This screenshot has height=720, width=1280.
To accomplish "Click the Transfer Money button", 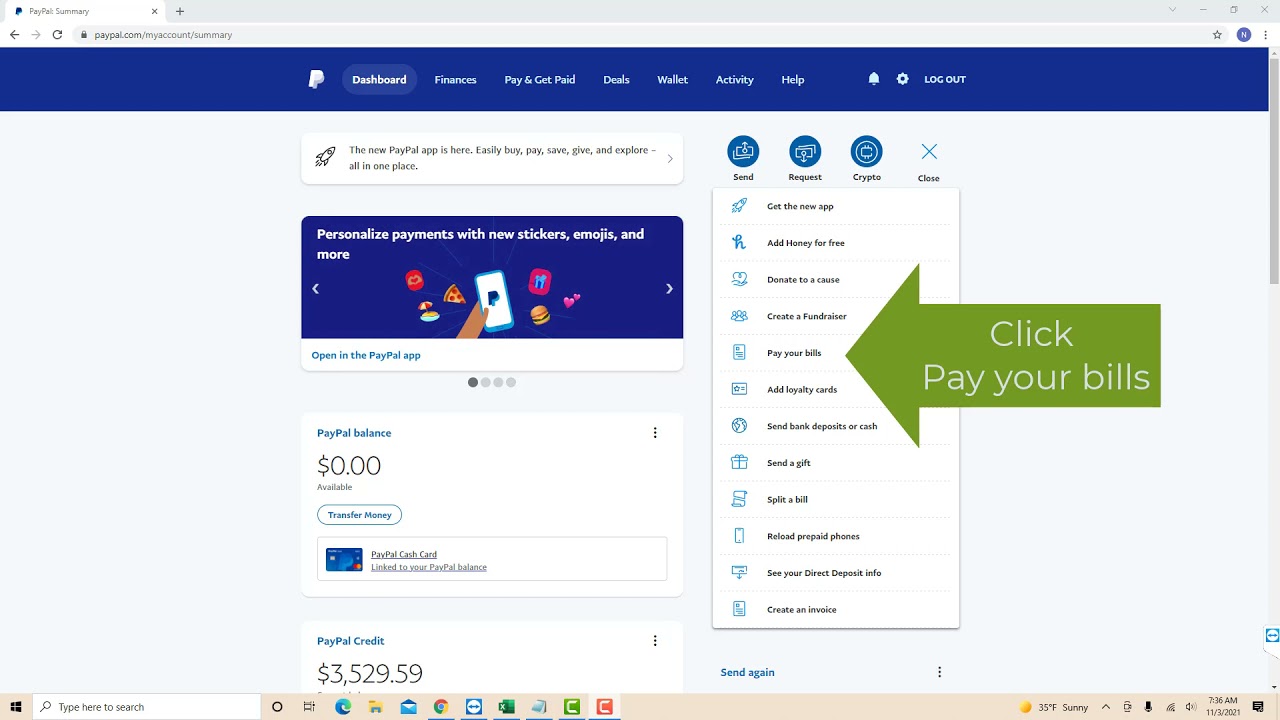I will [359, 514].
